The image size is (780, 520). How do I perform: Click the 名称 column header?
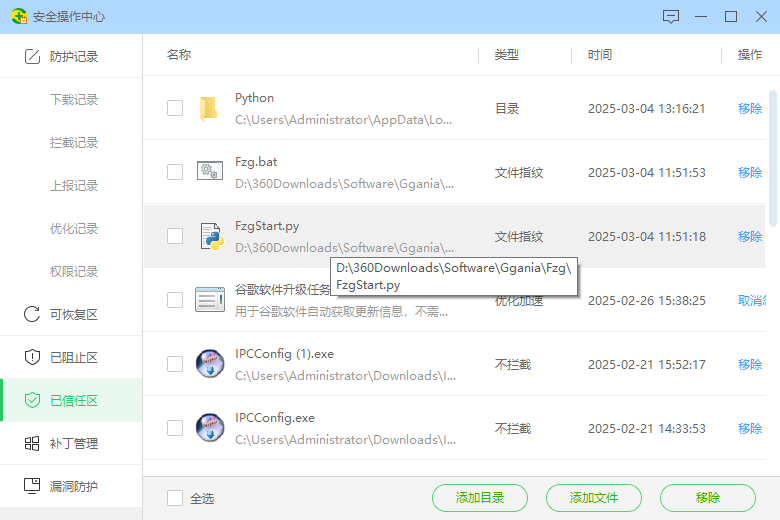click(179, 55)
